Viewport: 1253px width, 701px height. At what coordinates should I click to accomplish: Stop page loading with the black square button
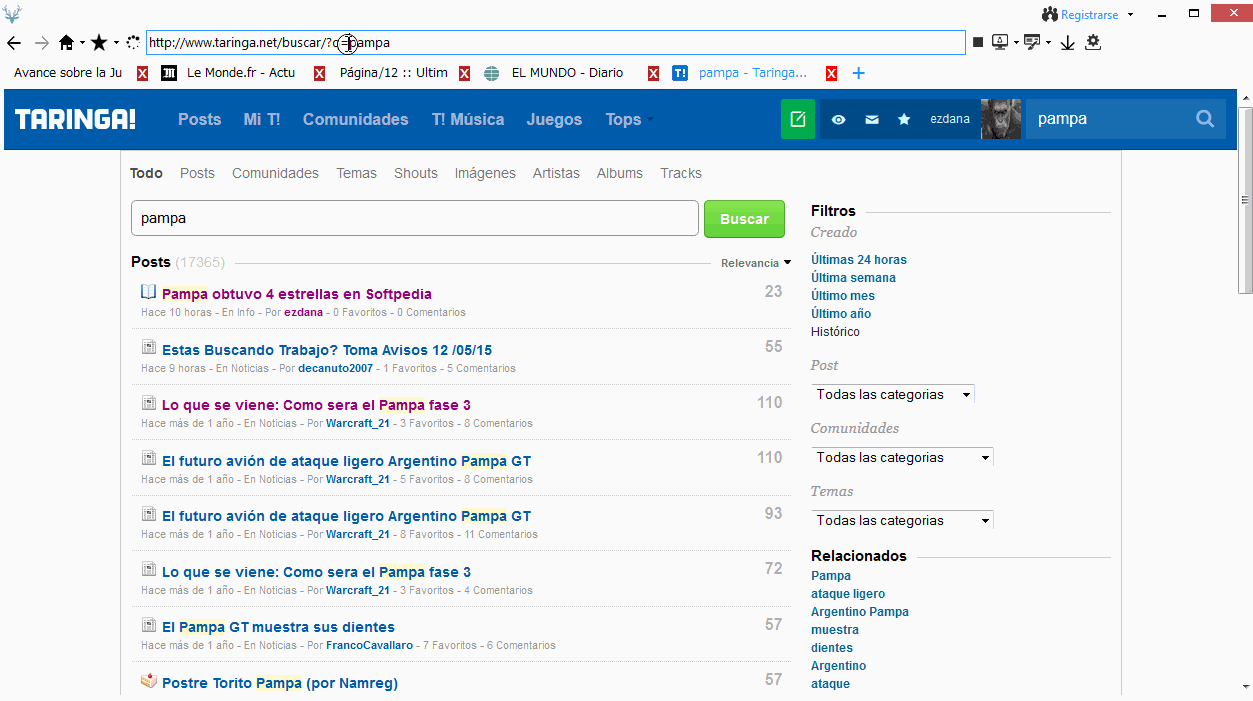point(977,42)
